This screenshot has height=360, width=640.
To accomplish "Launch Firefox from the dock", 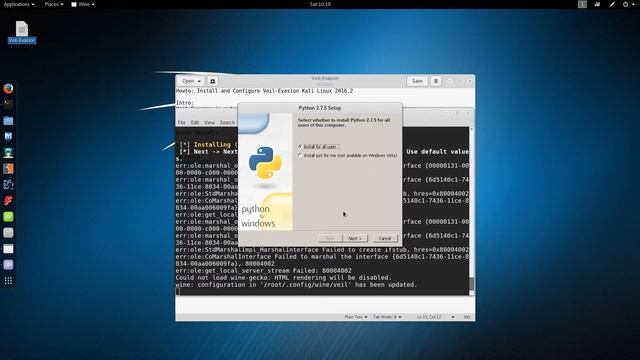I will click(x=8, y=89).
